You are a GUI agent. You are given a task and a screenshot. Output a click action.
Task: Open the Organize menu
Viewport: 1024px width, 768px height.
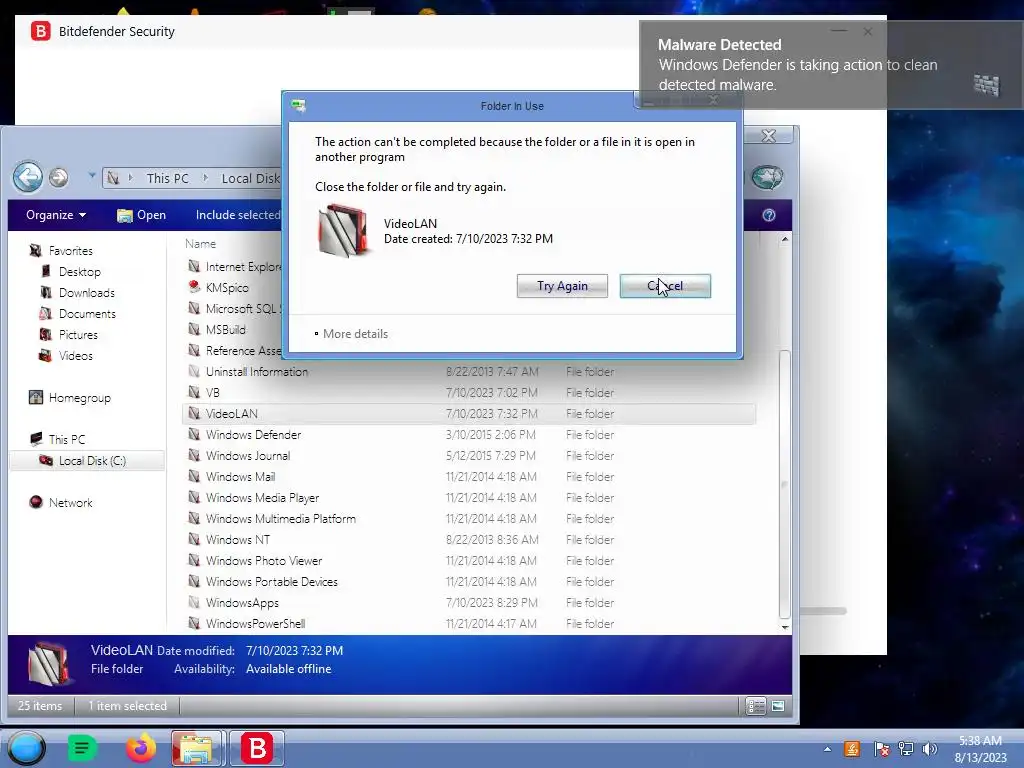click(56, 215)
